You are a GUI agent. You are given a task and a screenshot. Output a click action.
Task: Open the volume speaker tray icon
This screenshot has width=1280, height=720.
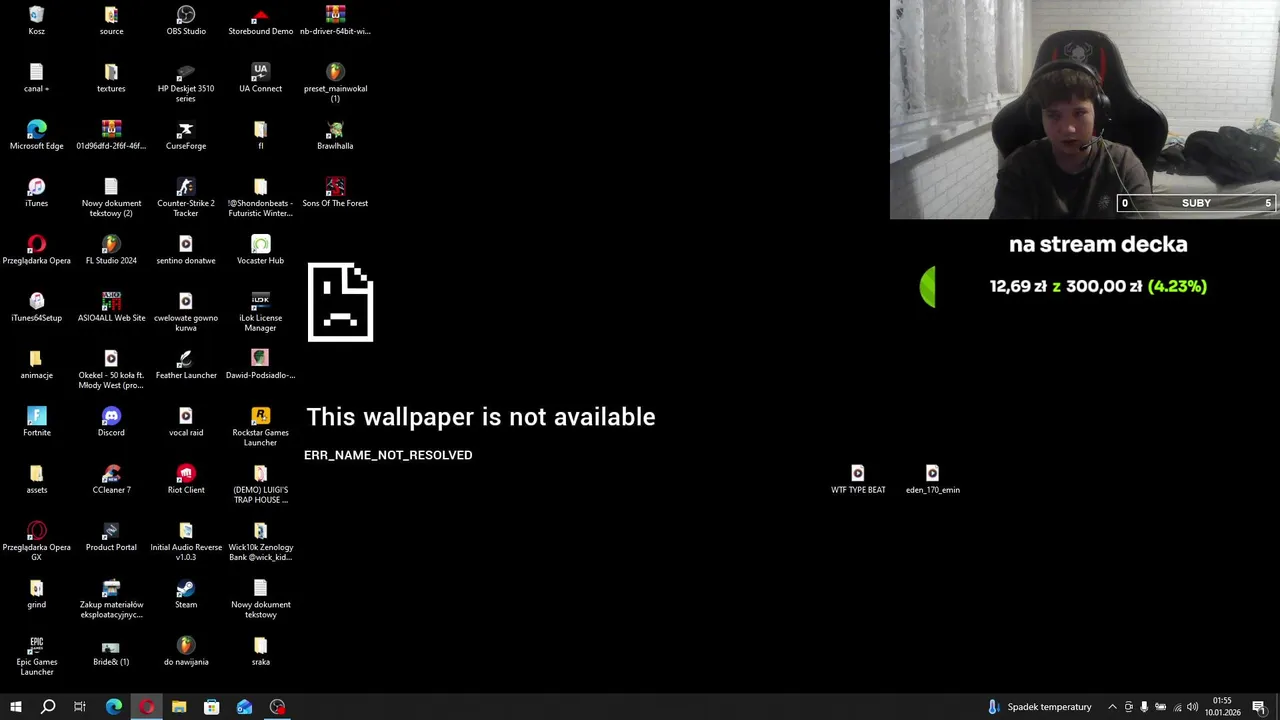coord(1192,707)
